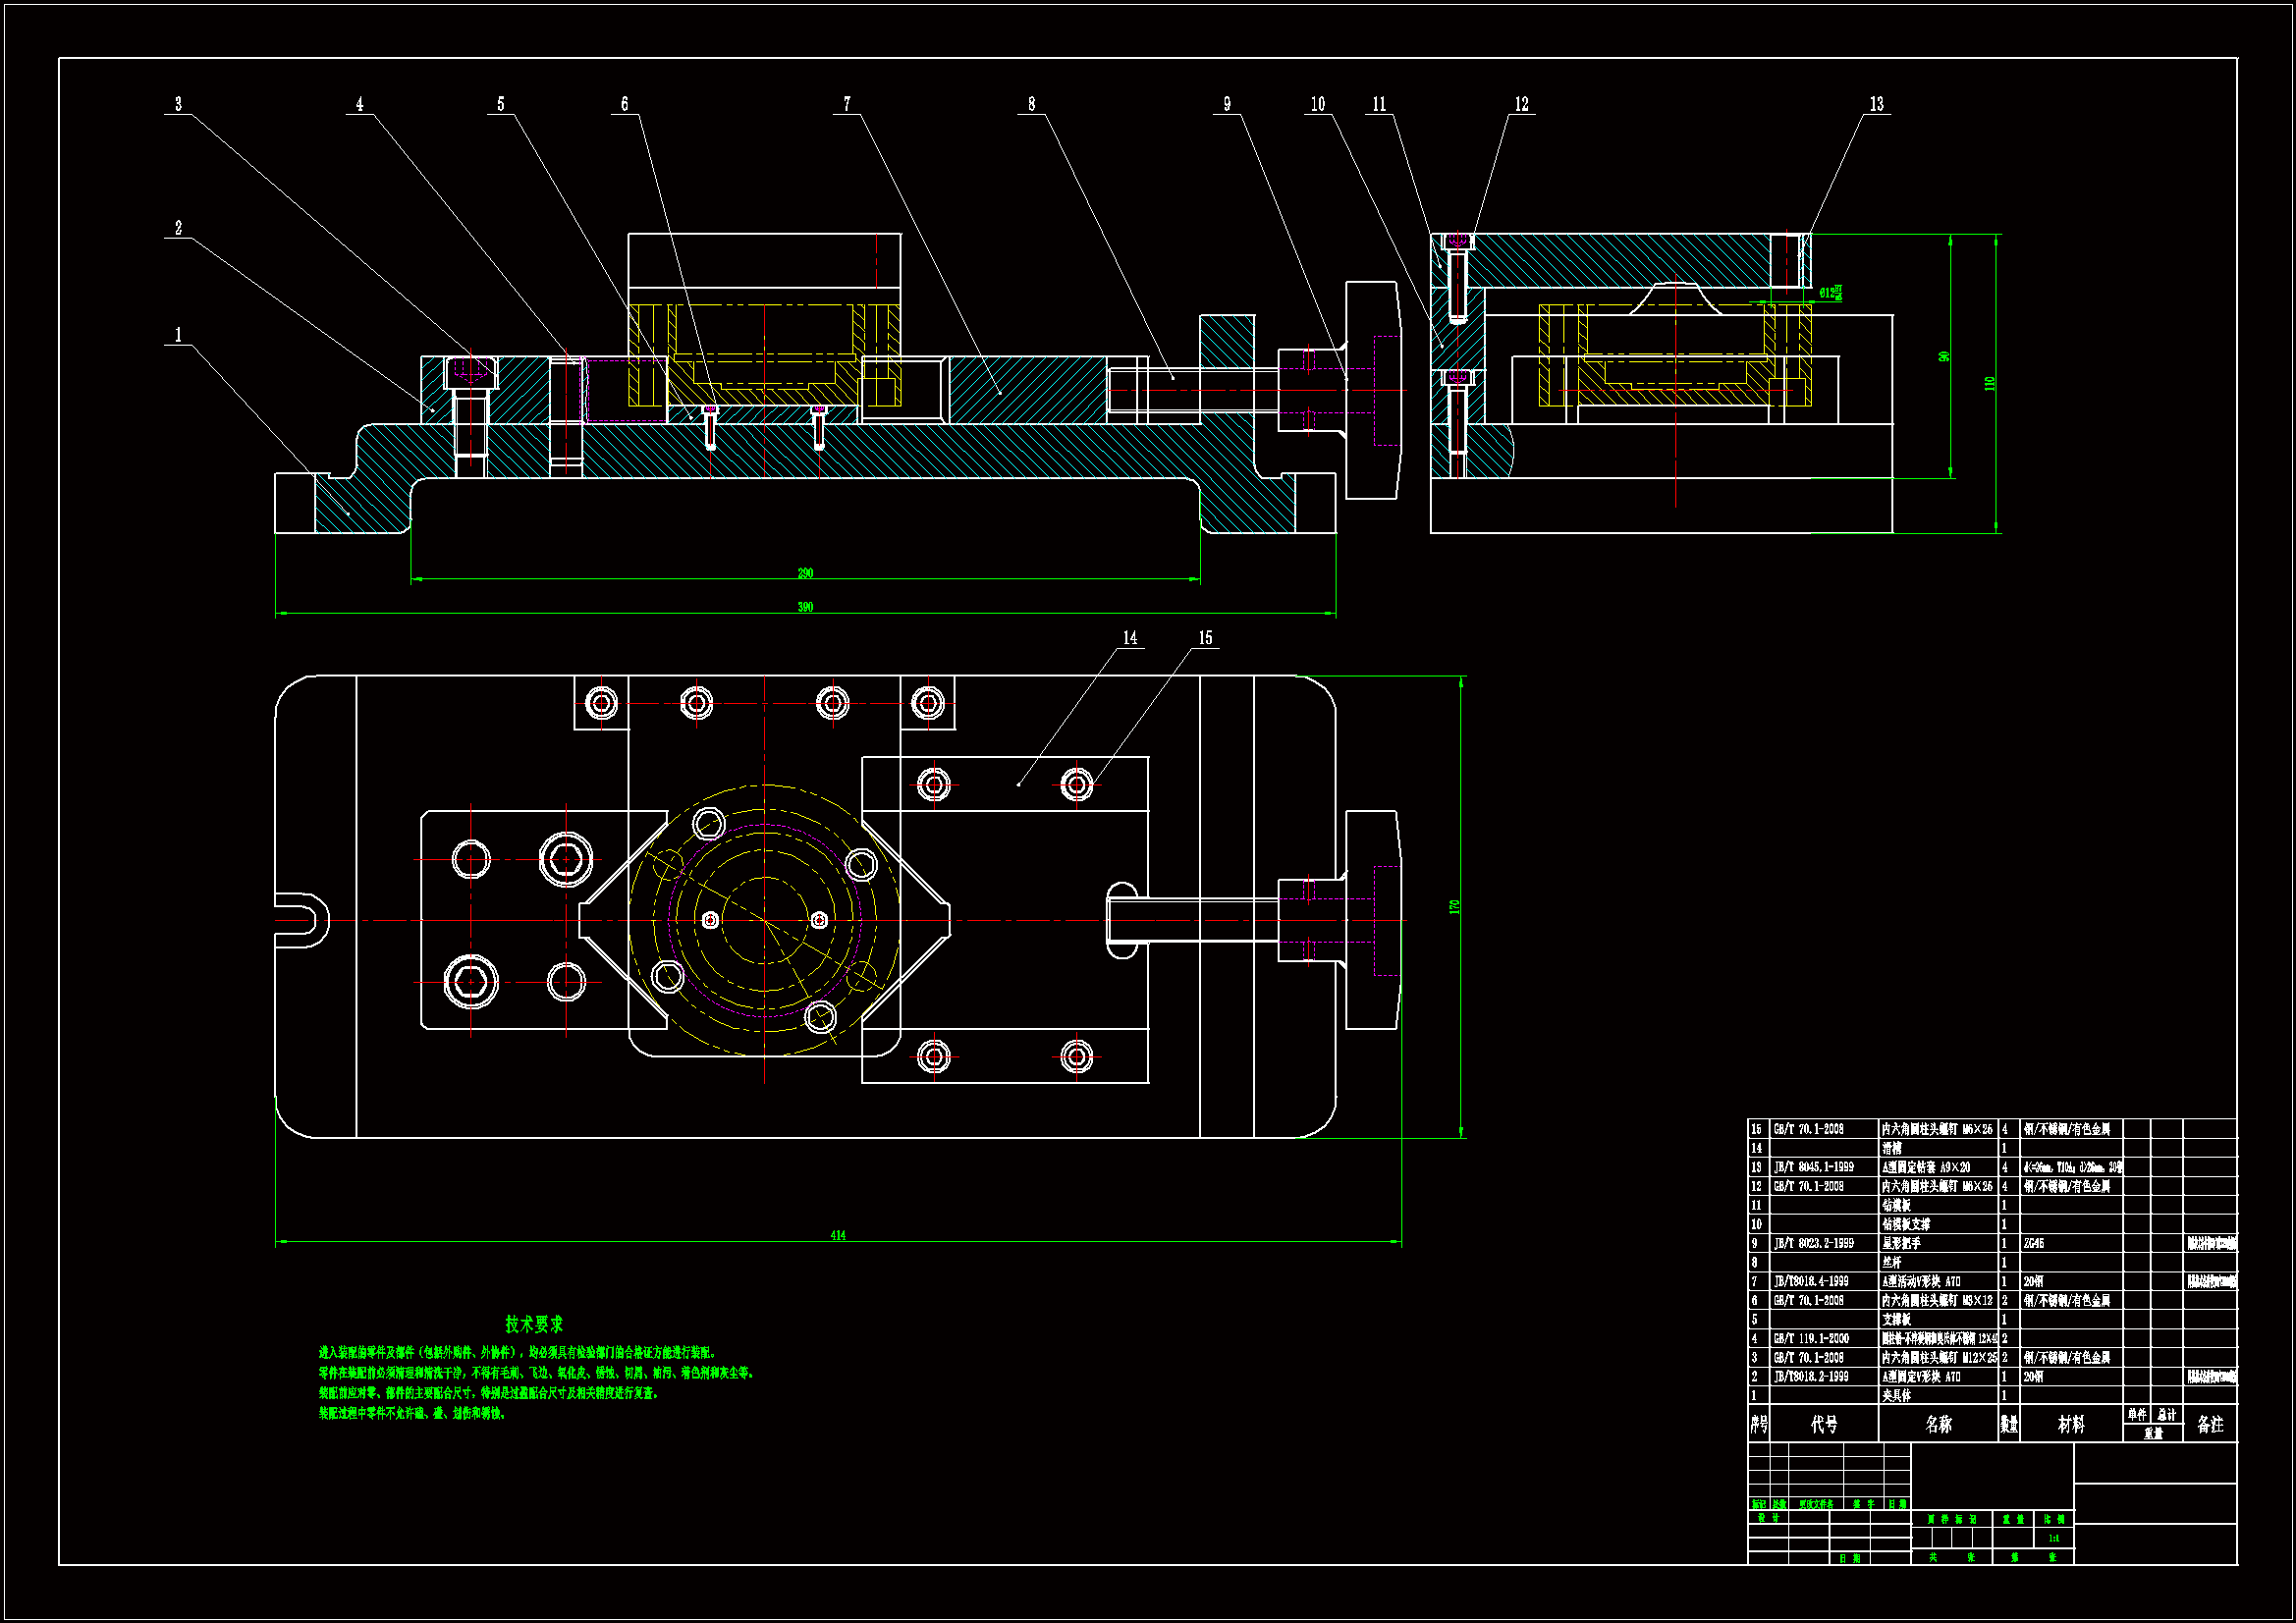The height and width of the screenshot is (1623, 2296).
Task: Select callout number 14 above the plan view
Action: (x=1129, y=638)
